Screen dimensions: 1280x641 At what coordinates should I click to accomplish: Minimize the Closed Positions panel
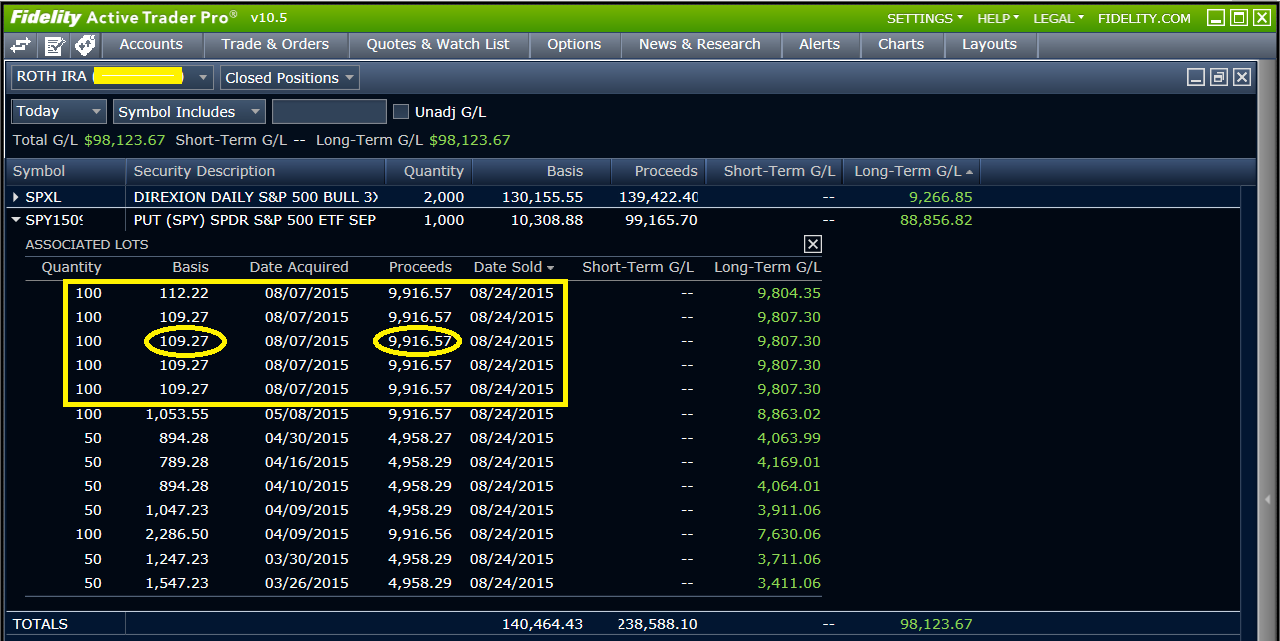[1196, 77]
